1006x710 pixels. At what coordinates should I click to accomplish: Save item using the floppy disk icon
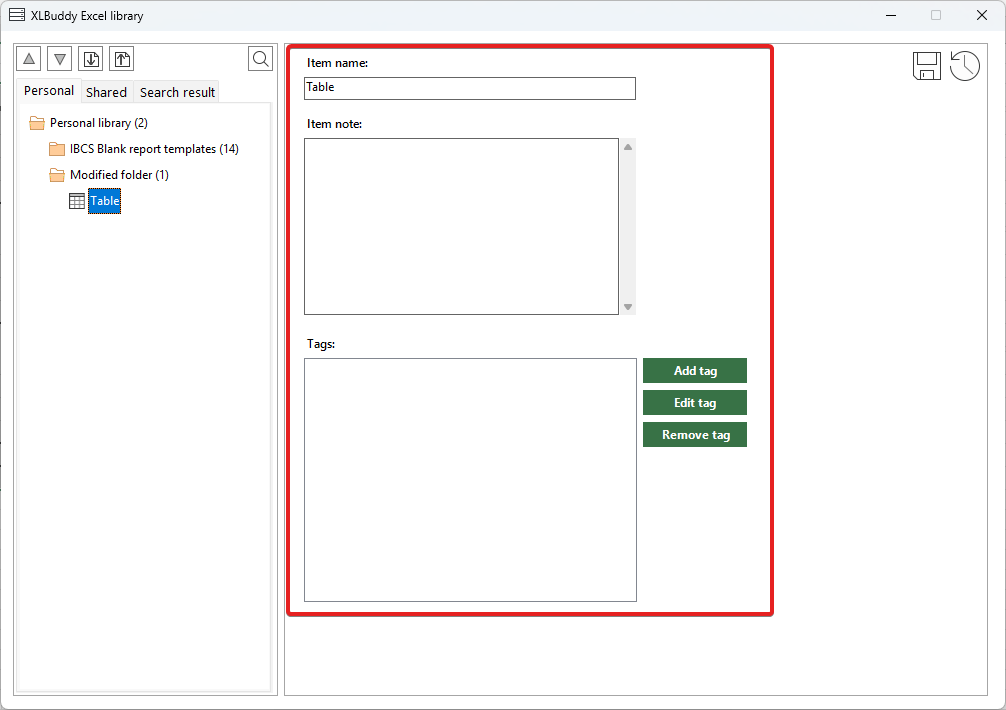tap(926, 66)
